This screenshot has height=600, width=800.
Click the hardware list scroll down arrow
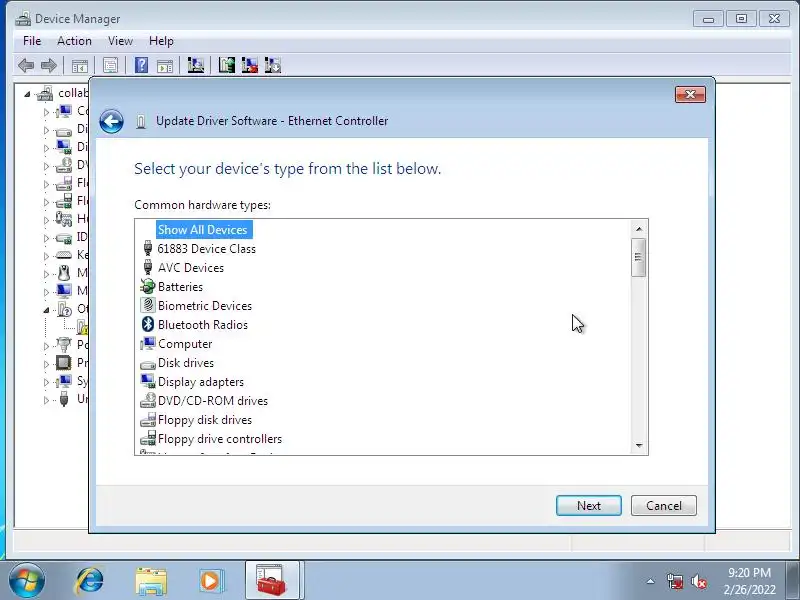pyautogui.click(x=639, y=446)
